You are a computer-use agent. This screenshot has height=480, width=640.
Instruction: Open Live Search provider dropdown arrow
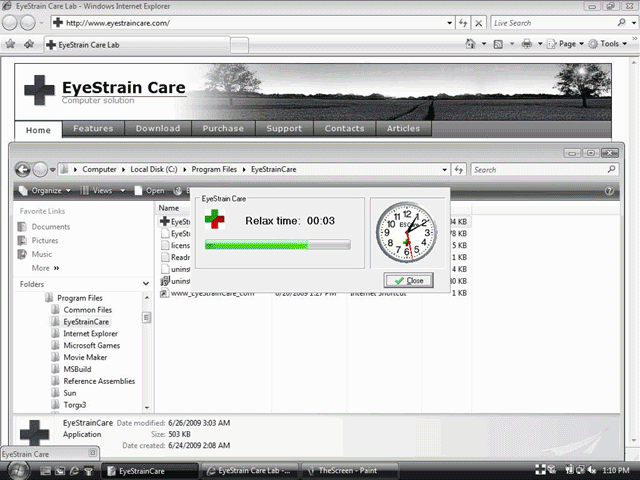(634, 23)
